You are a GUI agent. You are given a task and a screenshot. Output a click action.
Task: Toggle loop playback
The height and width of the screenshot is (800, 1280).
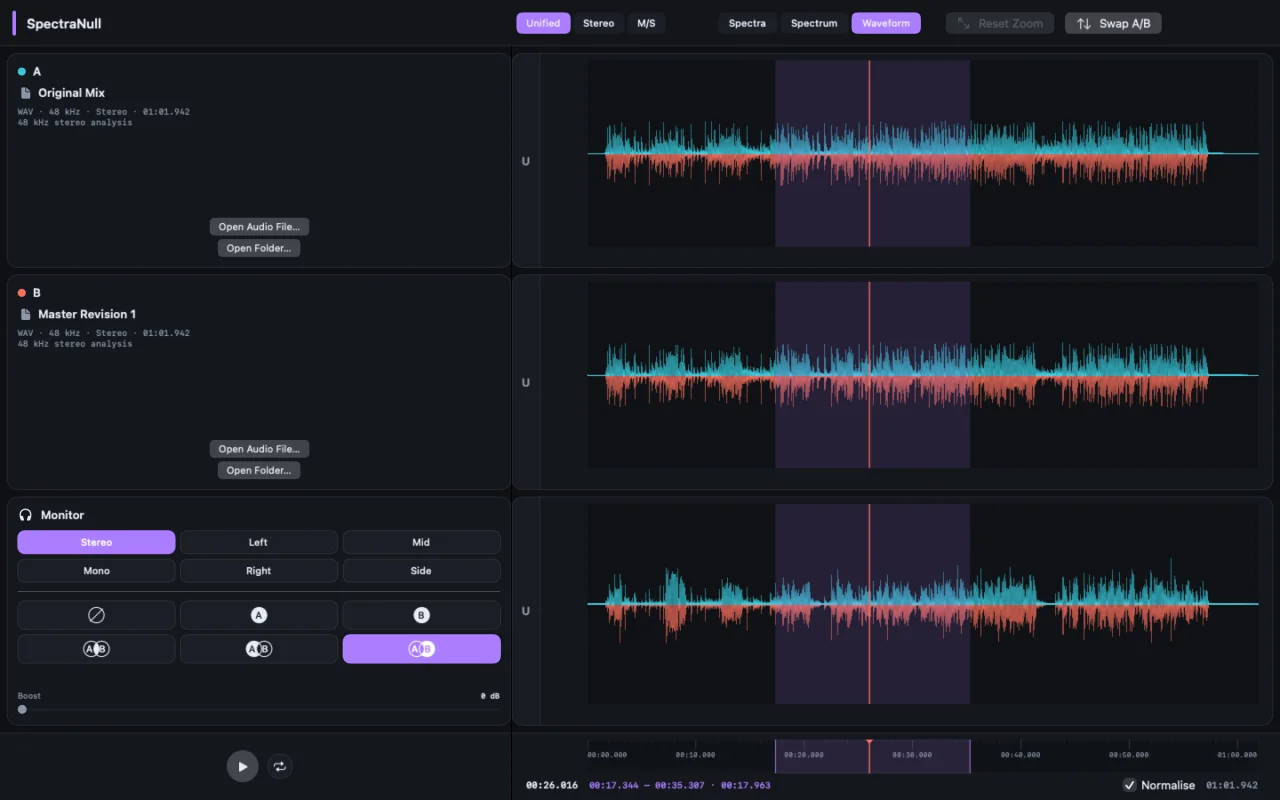click(x=280, y=766)
